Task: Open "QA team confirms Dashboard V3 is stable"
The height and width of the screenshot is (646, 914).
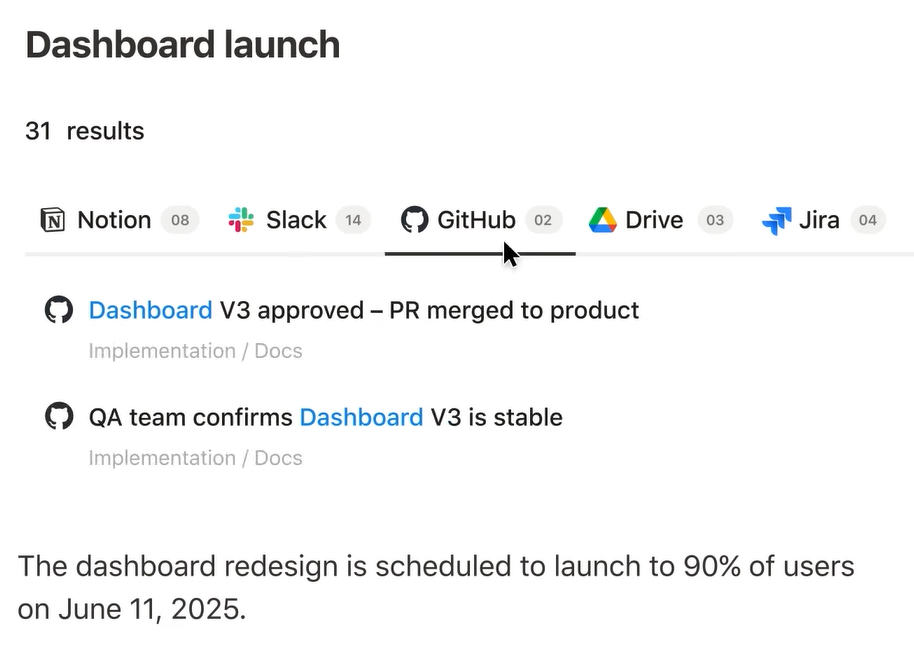Action: (325, 417)
